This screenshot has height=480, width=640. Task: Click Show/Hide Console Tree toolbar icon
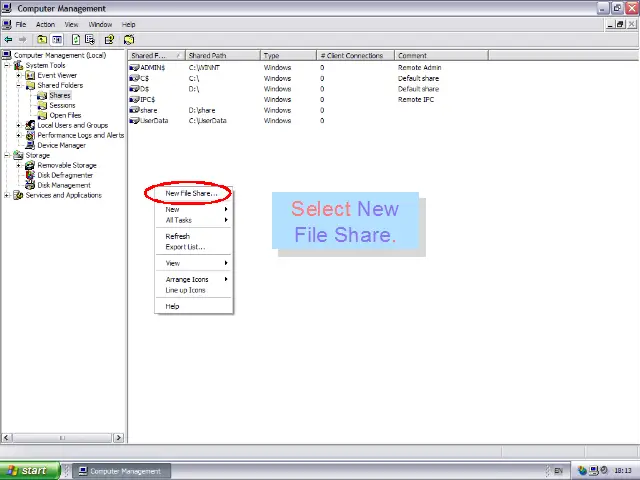pyautogui.click(x=57, y=40)
